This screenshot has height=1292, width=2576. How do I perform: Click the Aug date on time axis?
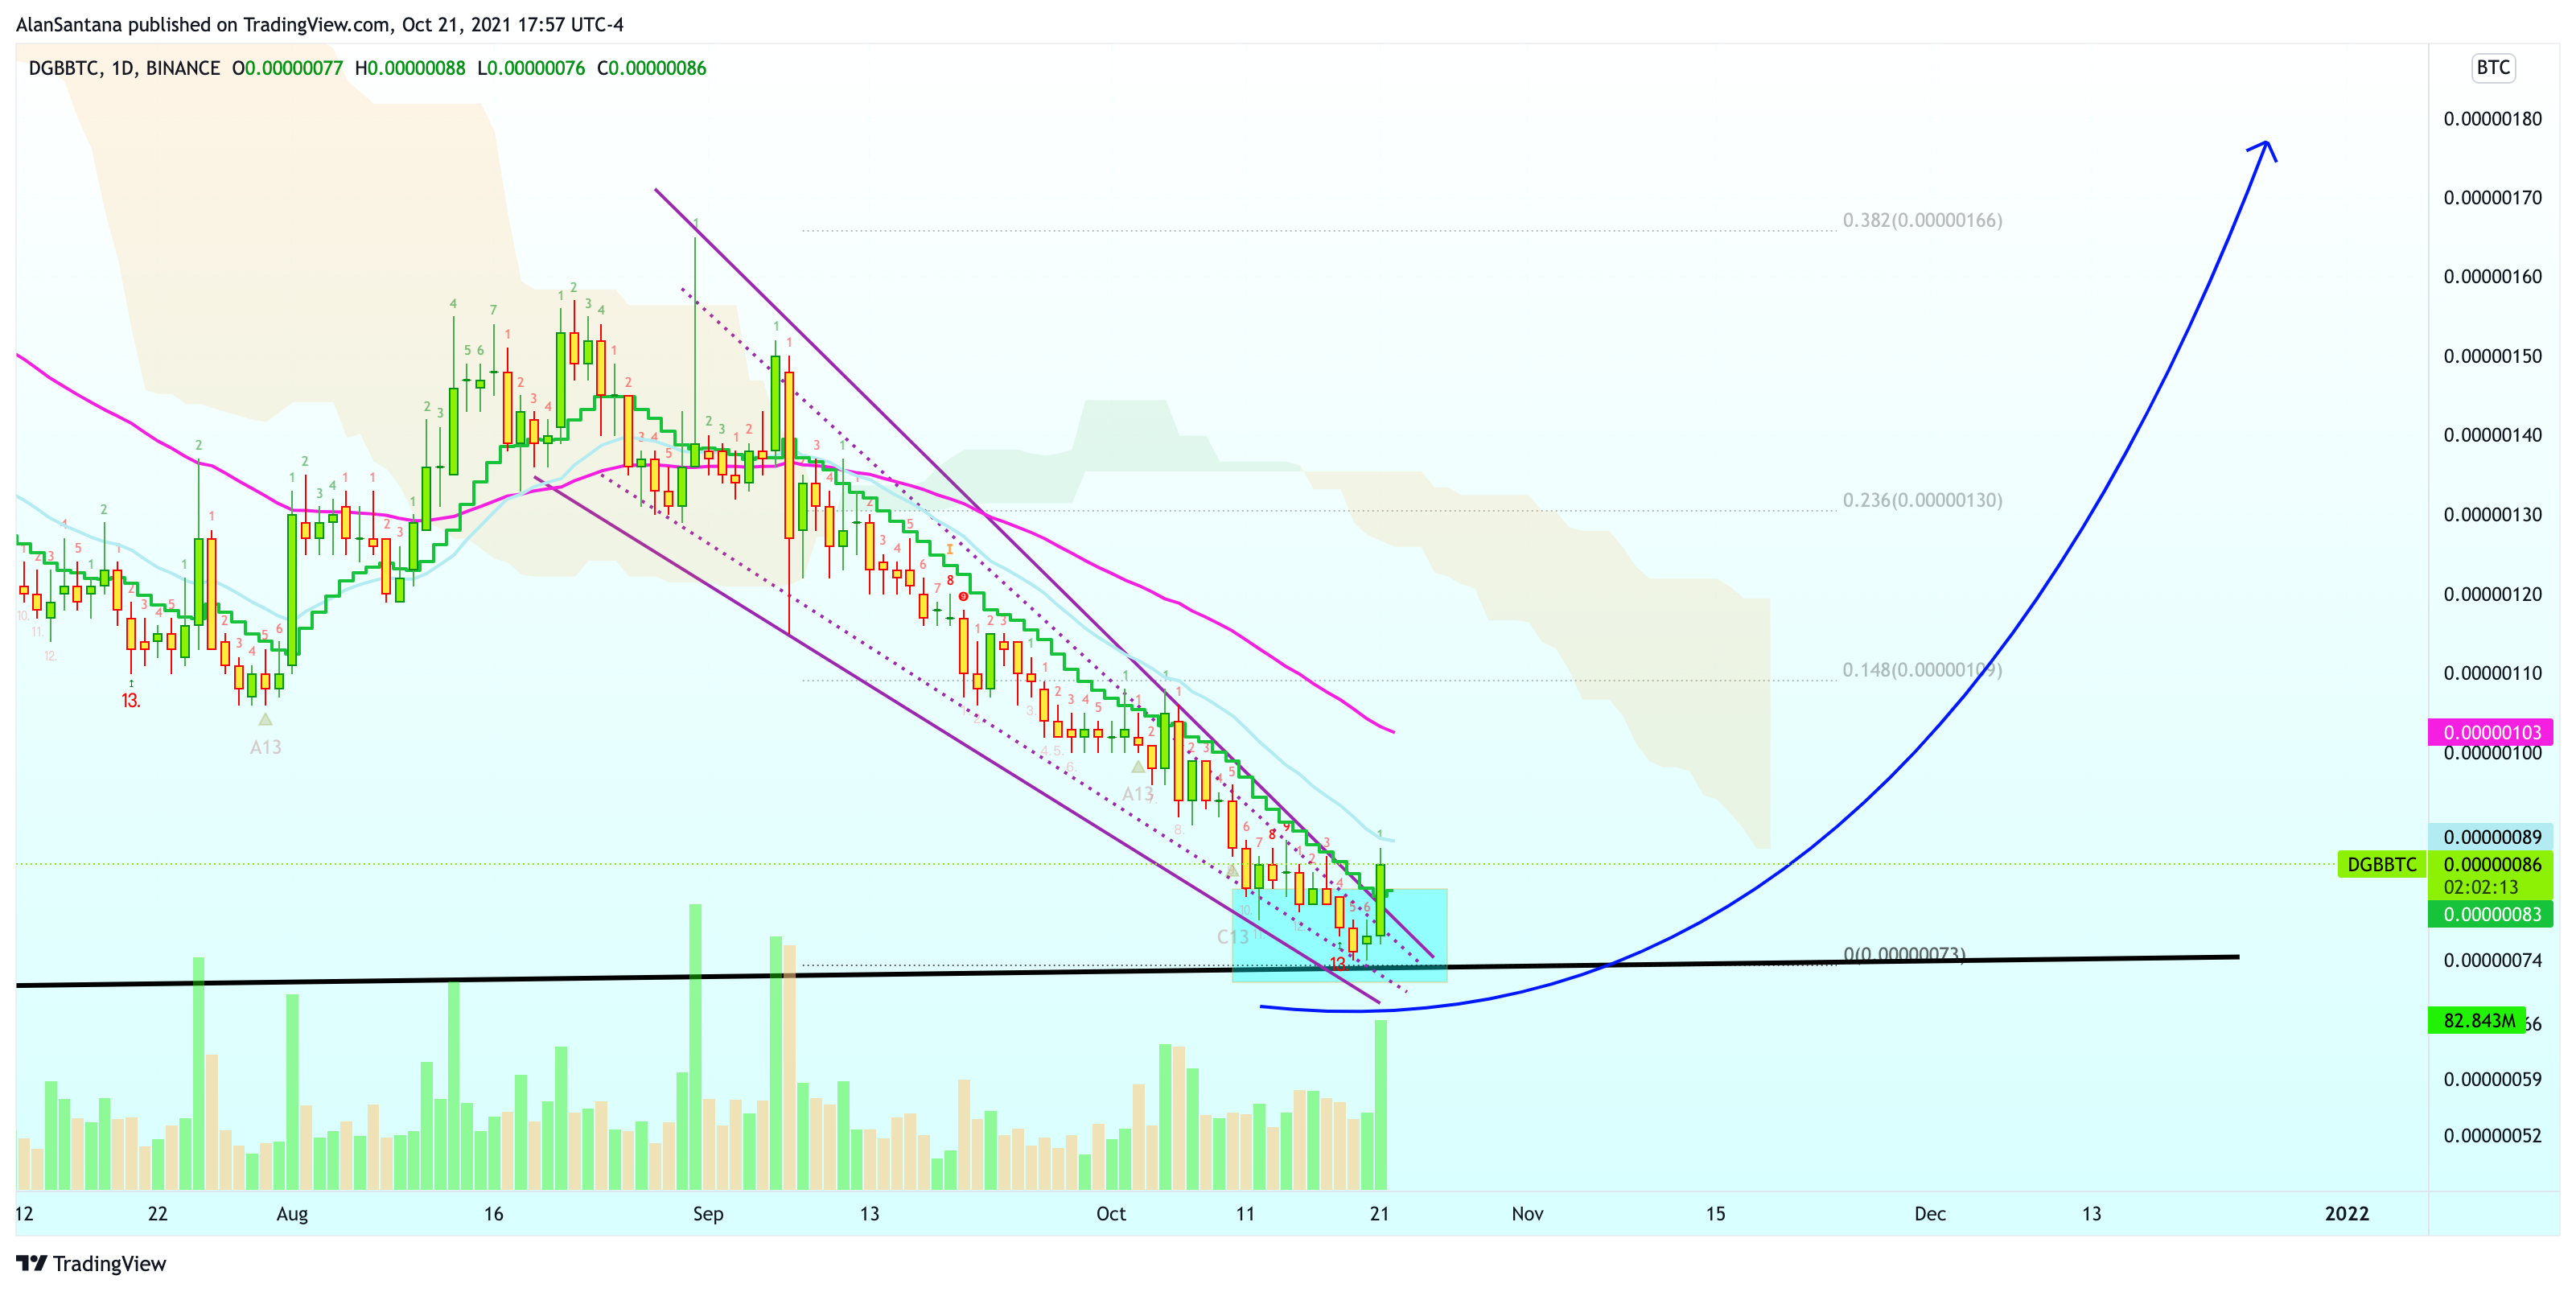click(292, 1213)
